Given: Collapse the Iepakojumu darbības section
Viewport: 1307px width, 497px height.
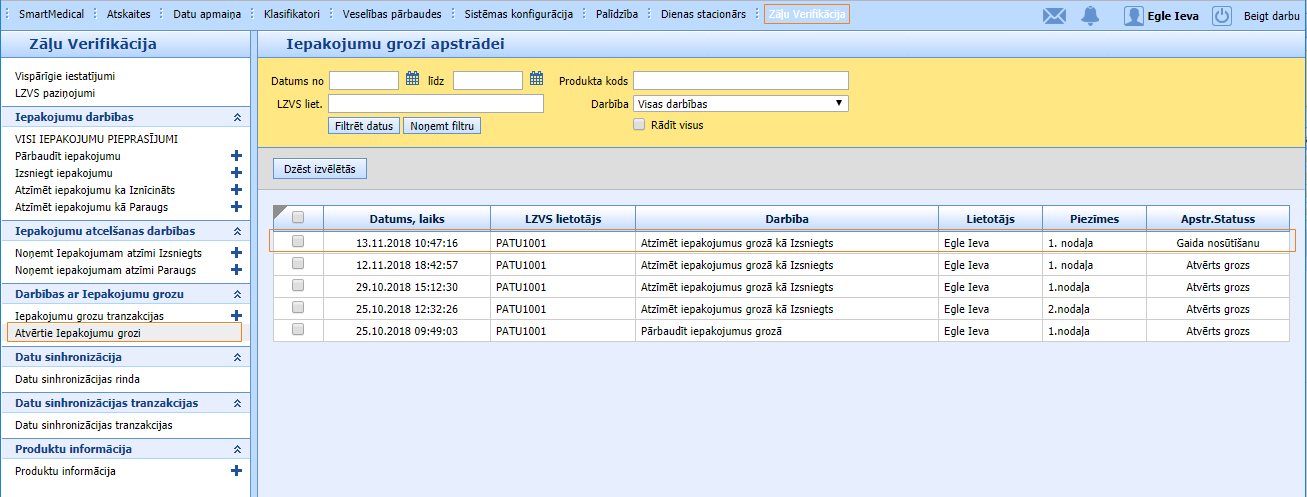Looking at the screenshot, I should (237, 117).
